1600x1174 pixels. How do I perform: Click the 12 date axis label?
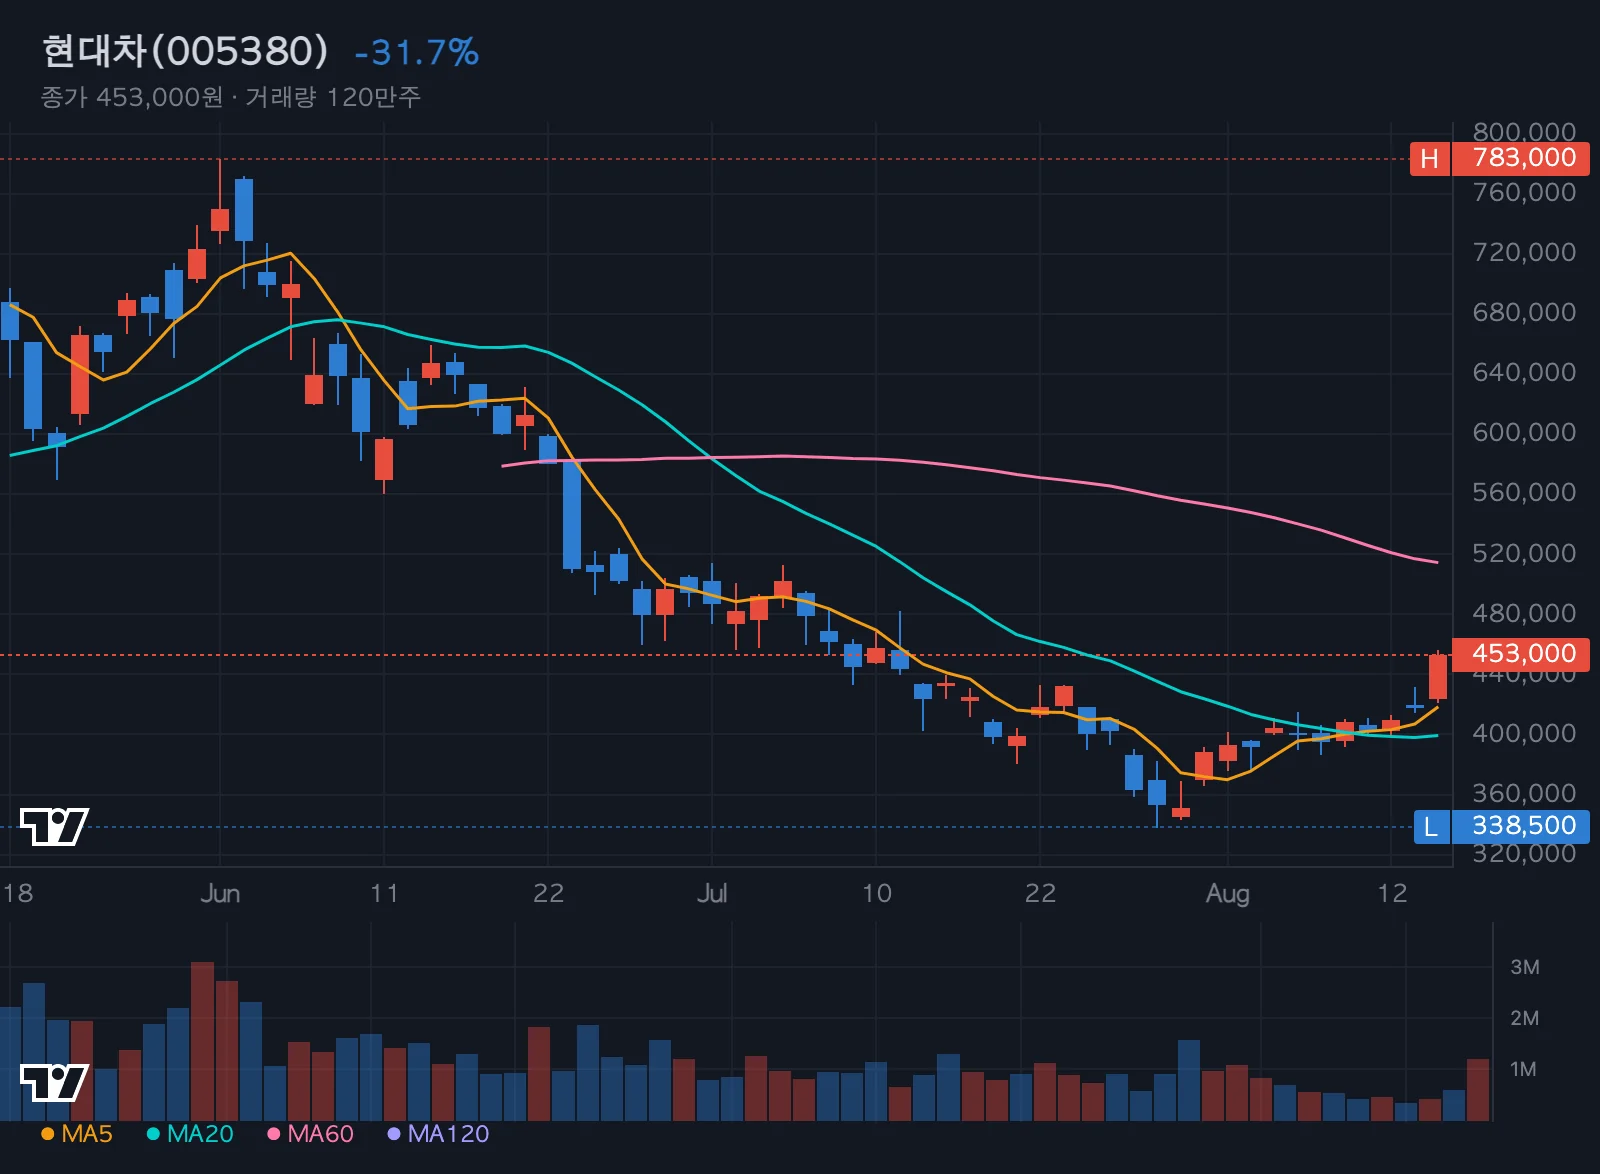point(1392,893)
